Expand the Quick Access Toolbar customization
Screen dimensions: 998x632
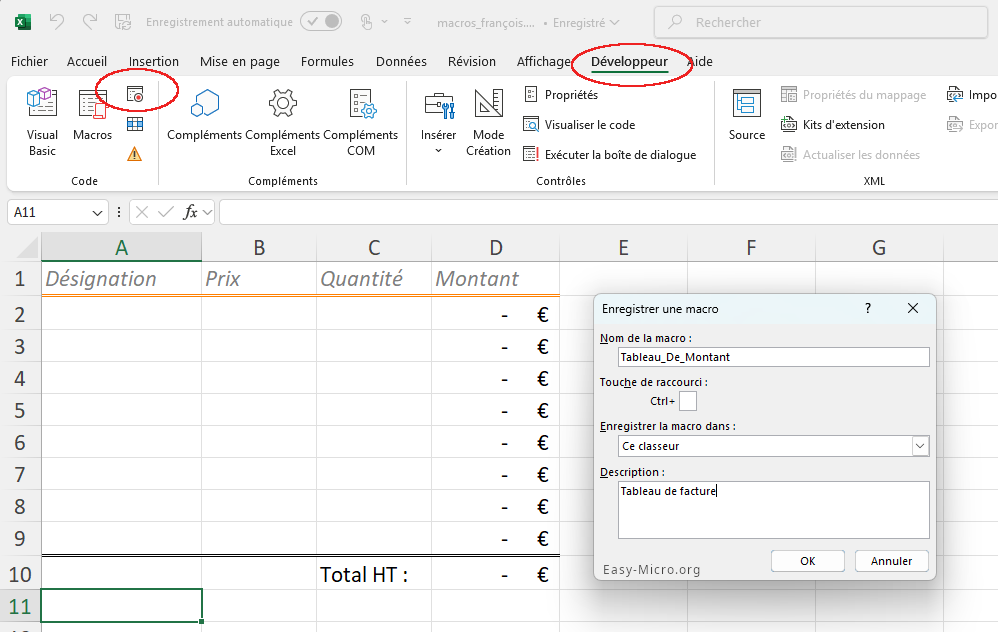point(407,22)
